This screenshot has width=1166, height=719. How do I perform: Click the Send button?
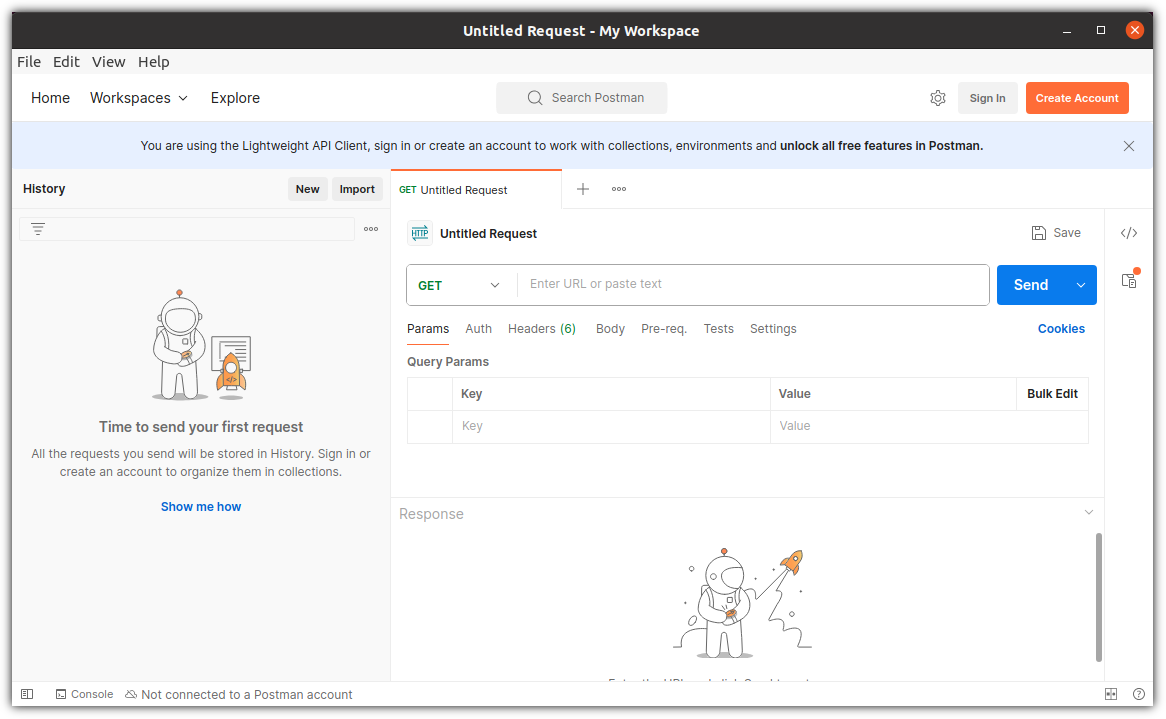[x=1031, y=285]
